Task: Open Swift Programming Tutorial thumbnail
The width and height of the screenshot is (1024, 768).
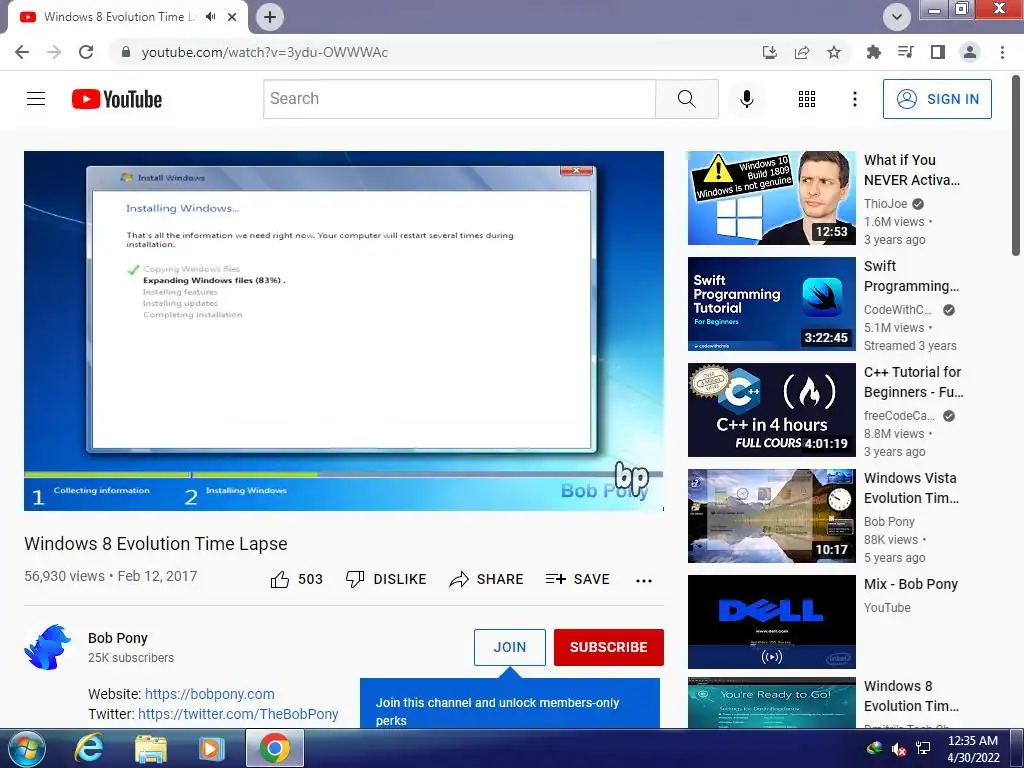Action: [771, 304]
